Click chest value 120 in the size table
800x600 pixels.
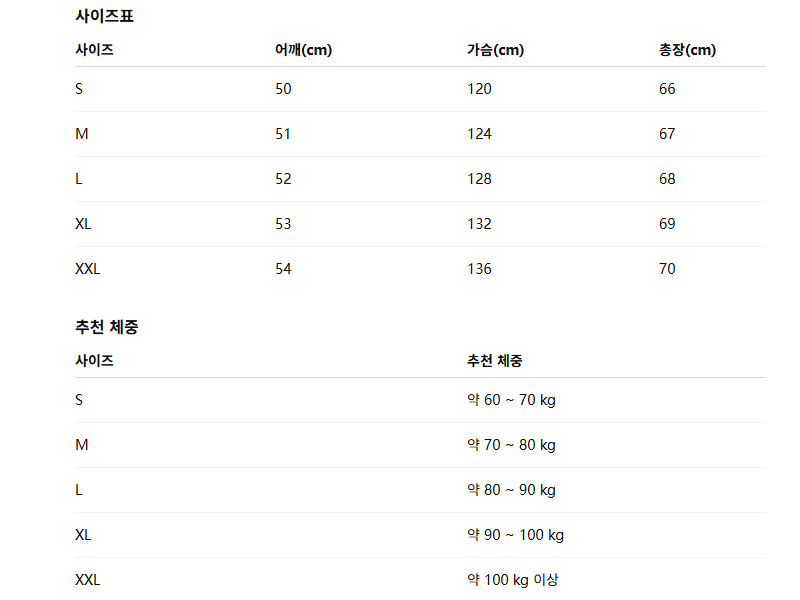479,89
